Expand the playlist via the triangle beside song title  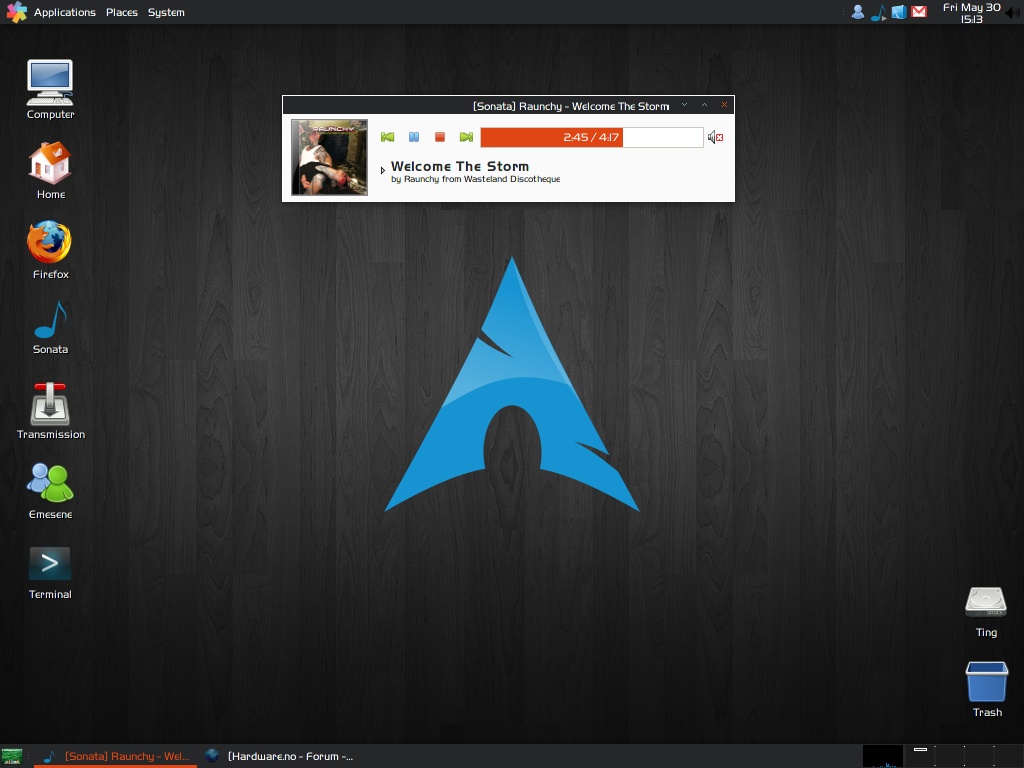(x=383, y=170)
